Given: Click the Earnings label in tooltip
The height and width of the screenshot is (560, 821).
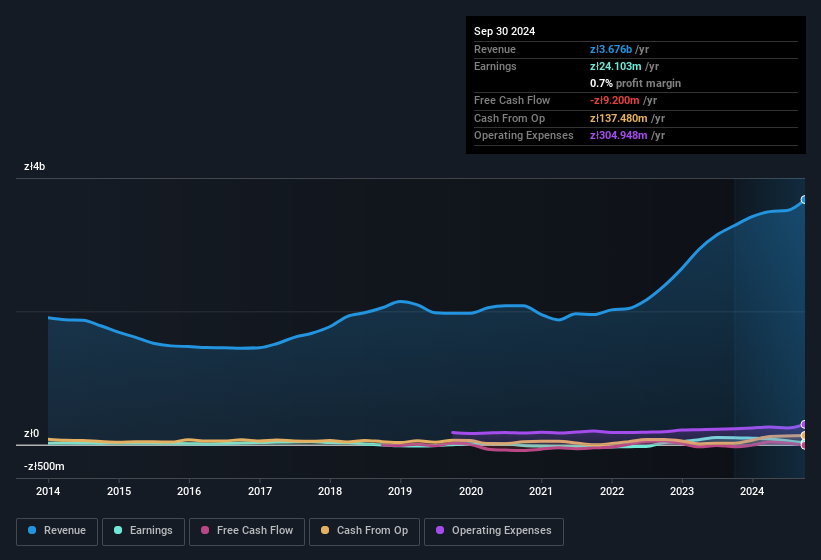Looking at the screenshot, I should [x=495, y=66].
